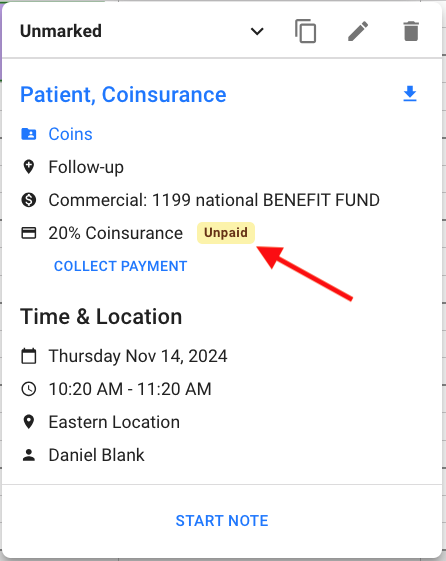Click the credit card coinsurance icon
Screen dimensions: 446x561
(29, 233)
